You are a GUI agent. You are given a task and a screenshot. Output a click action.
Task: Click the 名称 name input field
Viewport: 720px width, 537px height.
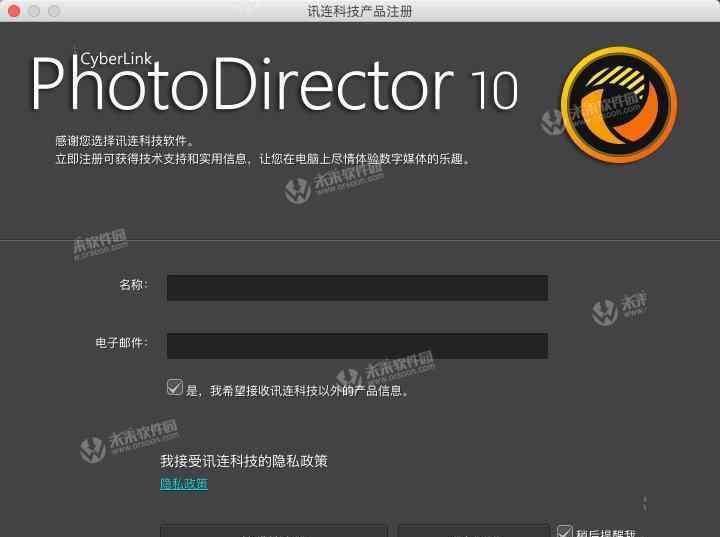coord(357,288)
